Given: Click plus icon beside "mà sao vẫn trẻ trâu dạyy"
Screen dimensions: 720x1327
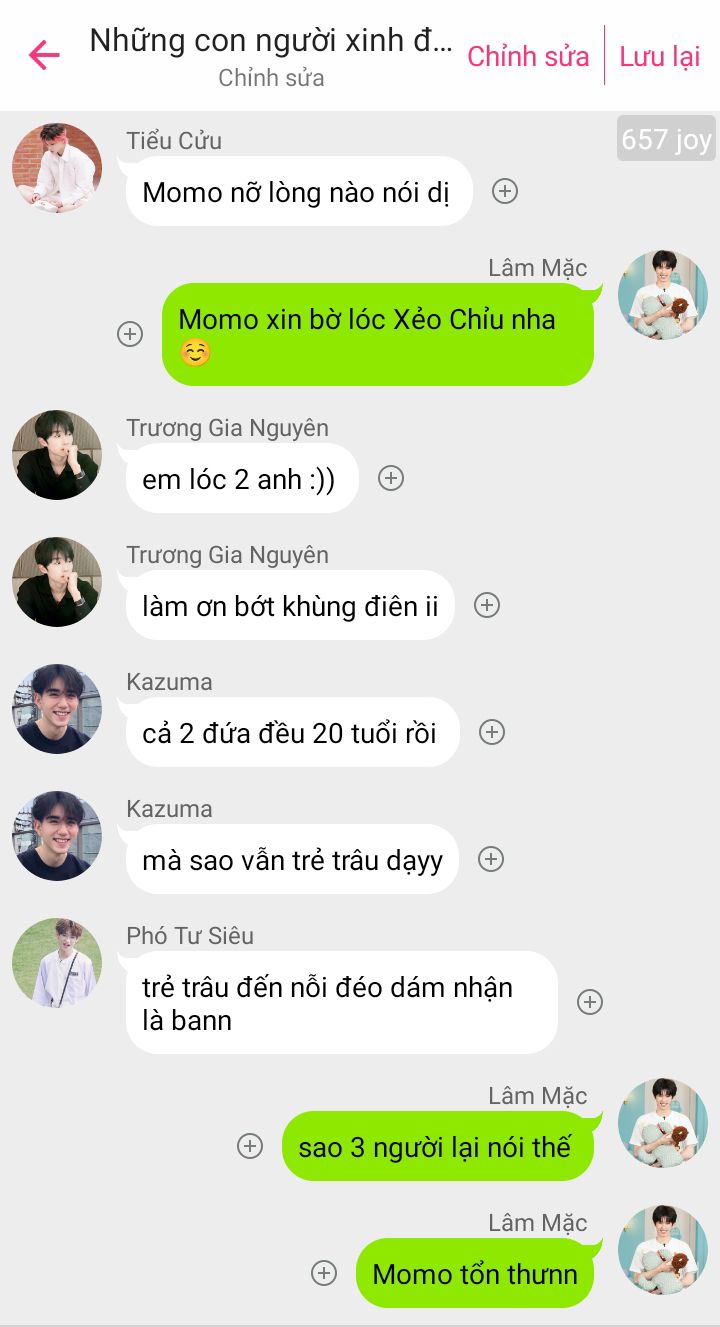Looking at the screenshot, I should 490,859.
